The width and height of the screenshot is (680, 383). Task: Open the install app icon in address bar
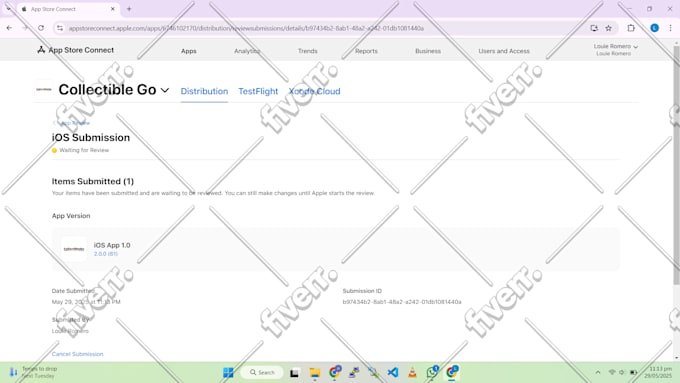point(594,28)
